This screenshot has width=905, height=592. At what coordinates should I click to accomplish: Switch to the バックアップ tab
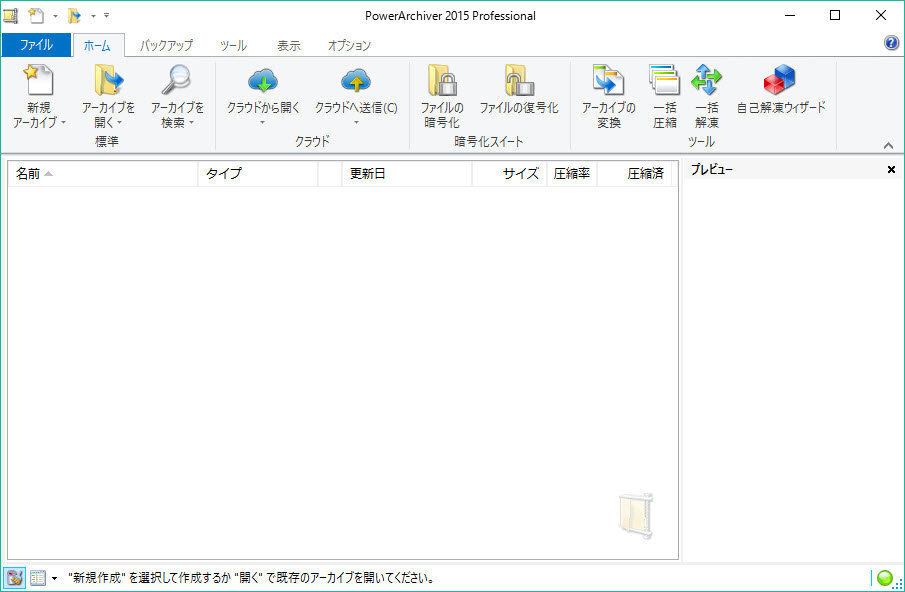pos(166,46)
